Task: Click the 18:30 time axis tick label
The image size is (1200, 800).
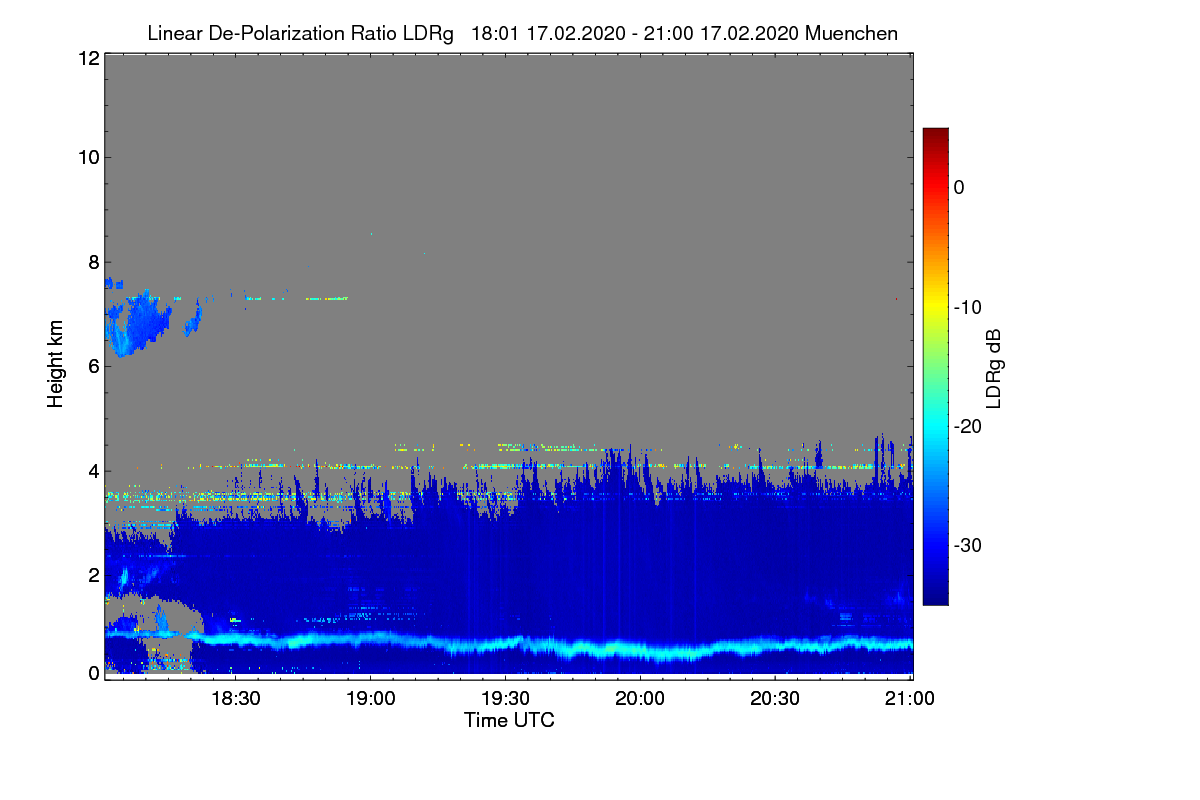Action: point(235,699)
